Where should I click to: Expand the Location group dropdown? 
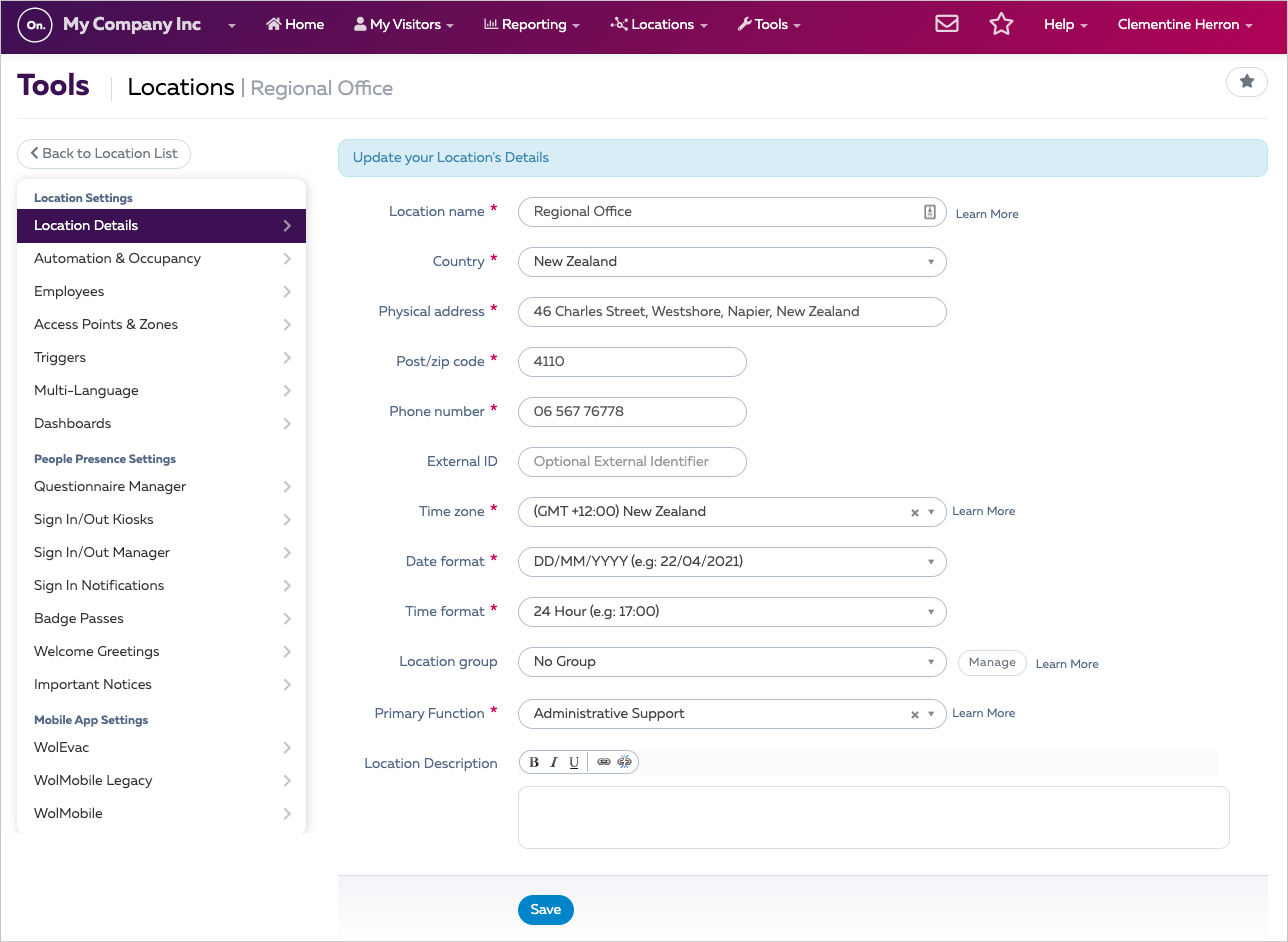(933, 662)
